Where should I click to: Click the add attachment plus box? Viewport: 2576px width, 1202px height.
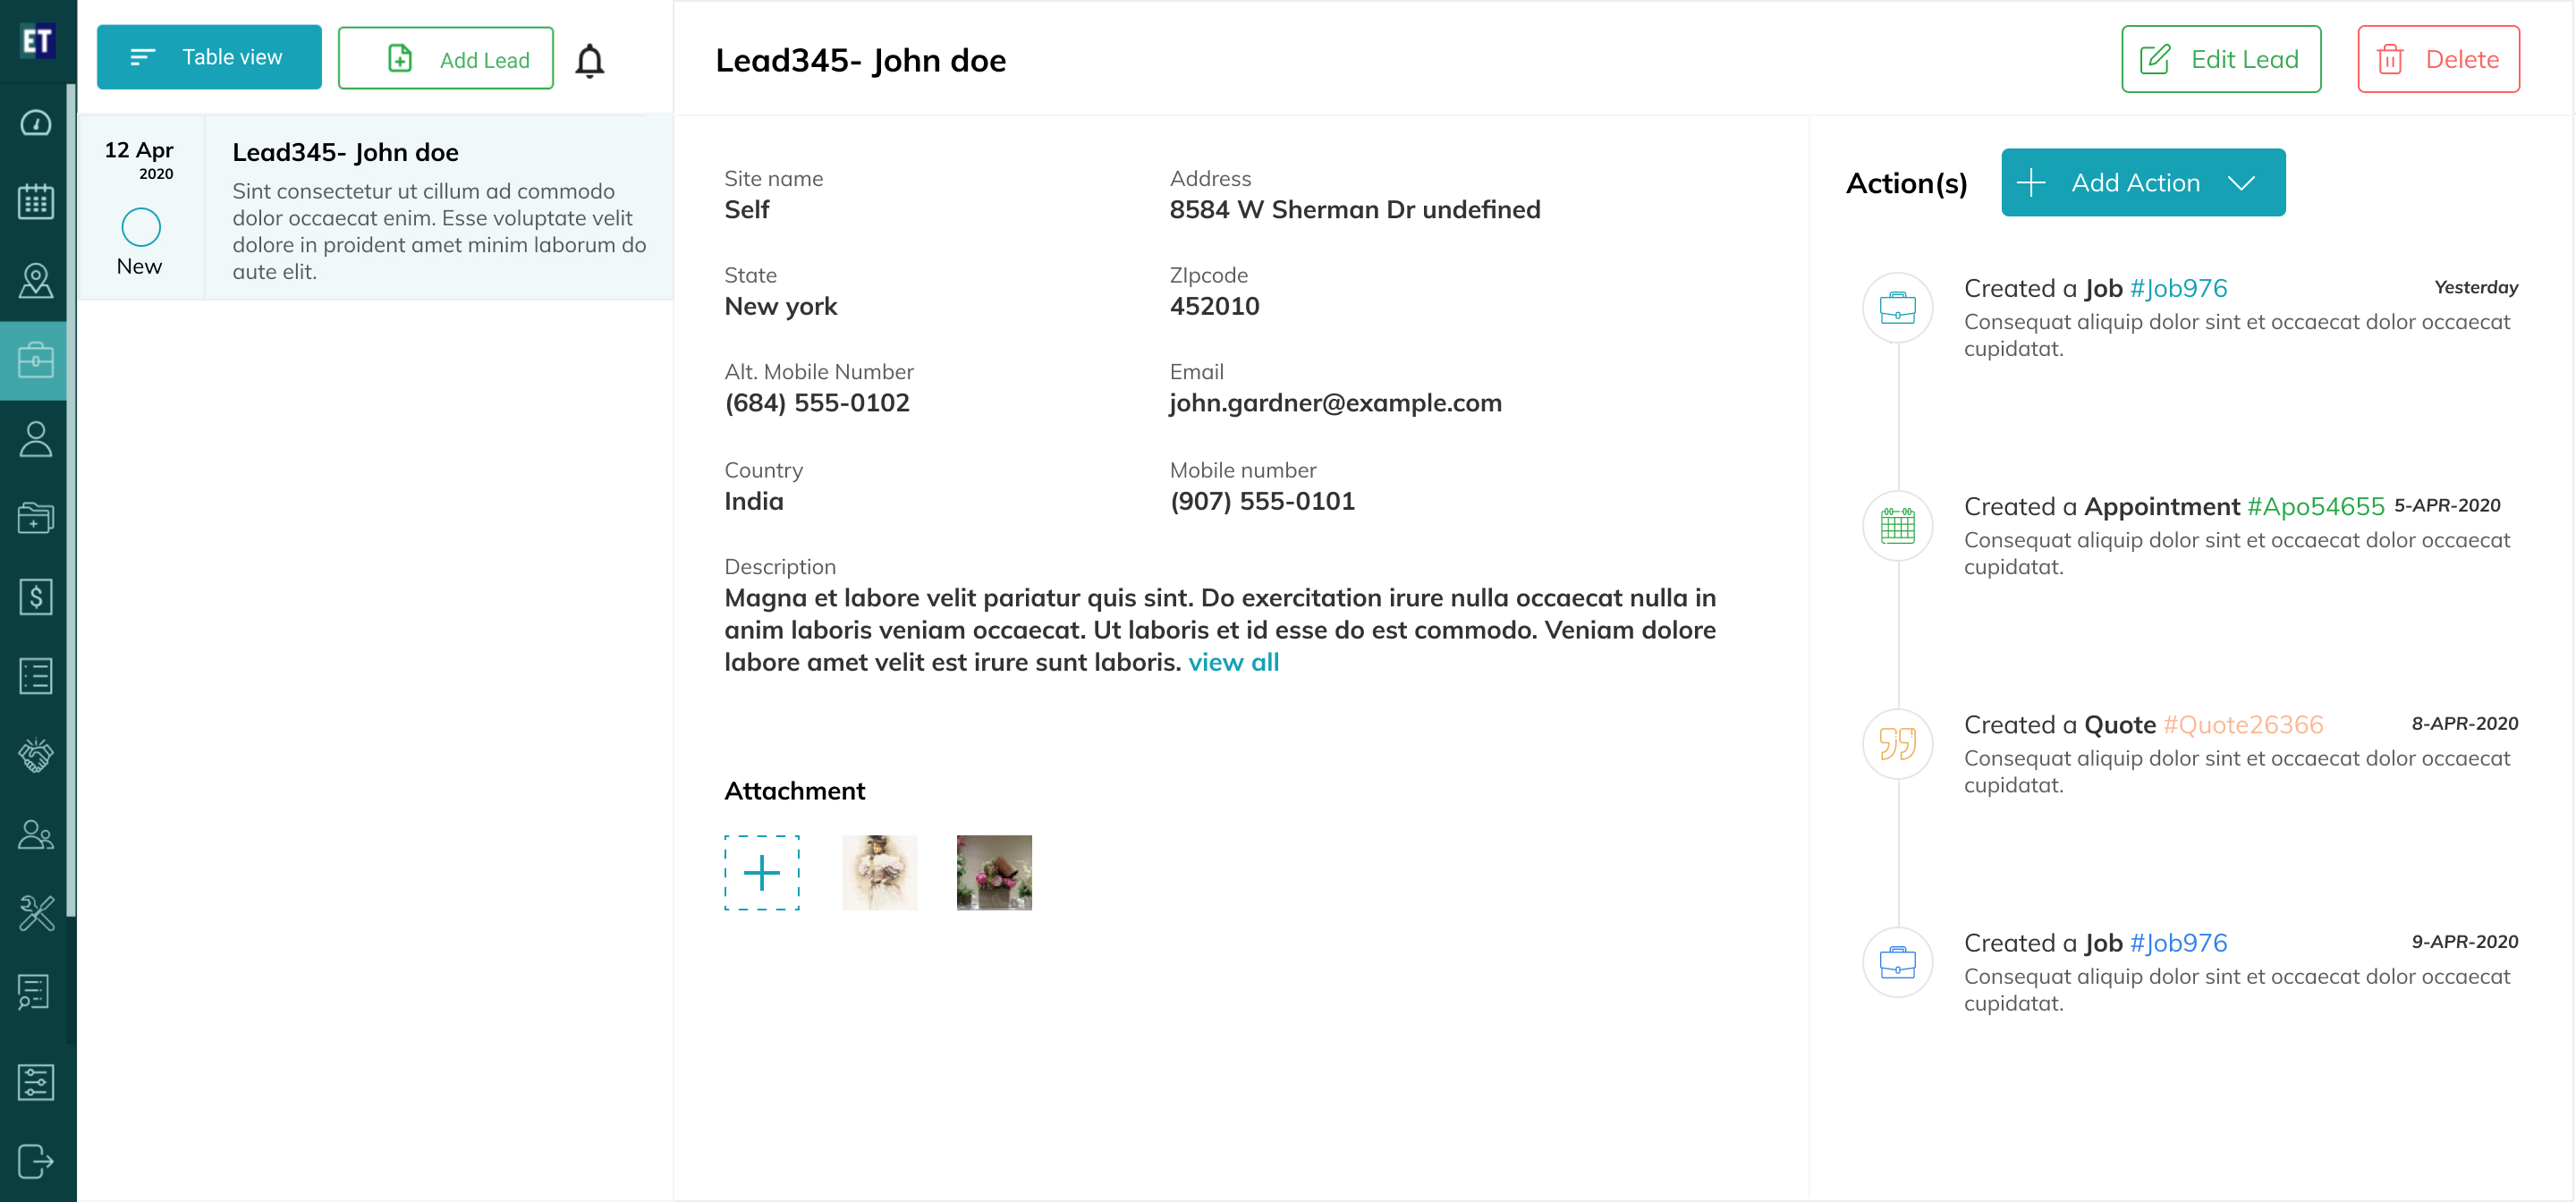(762, 872)
